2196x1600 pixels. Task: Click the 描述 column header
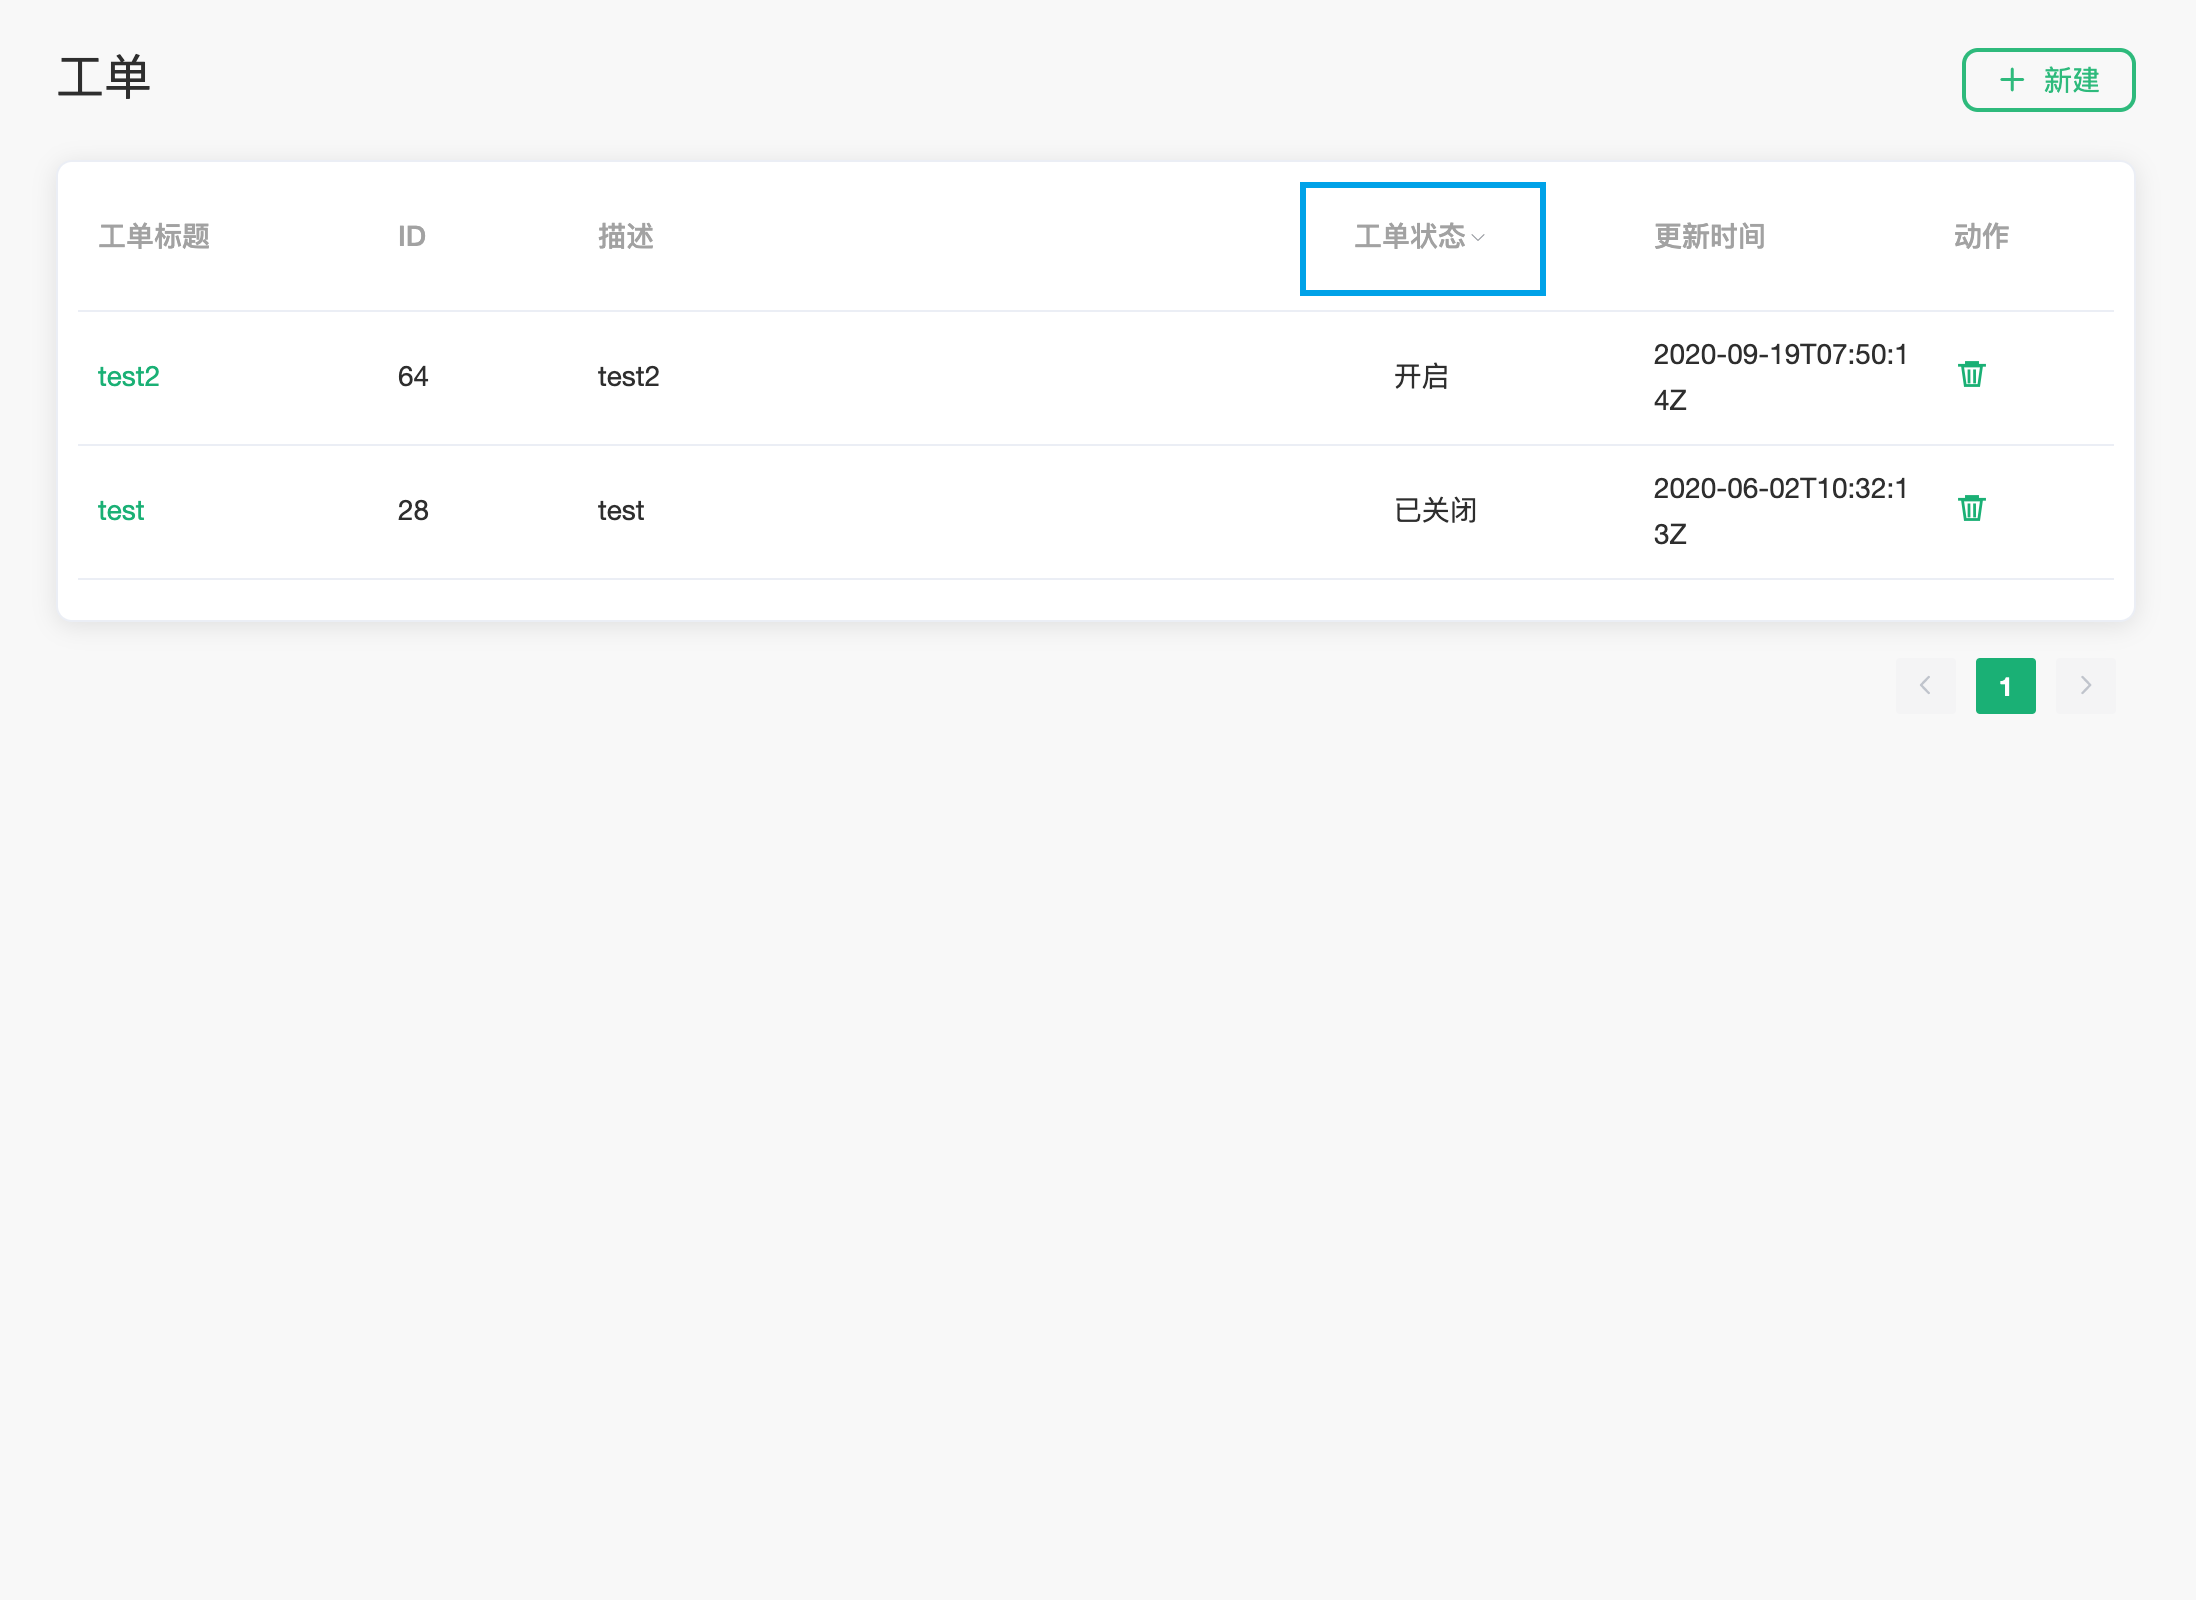626,237
